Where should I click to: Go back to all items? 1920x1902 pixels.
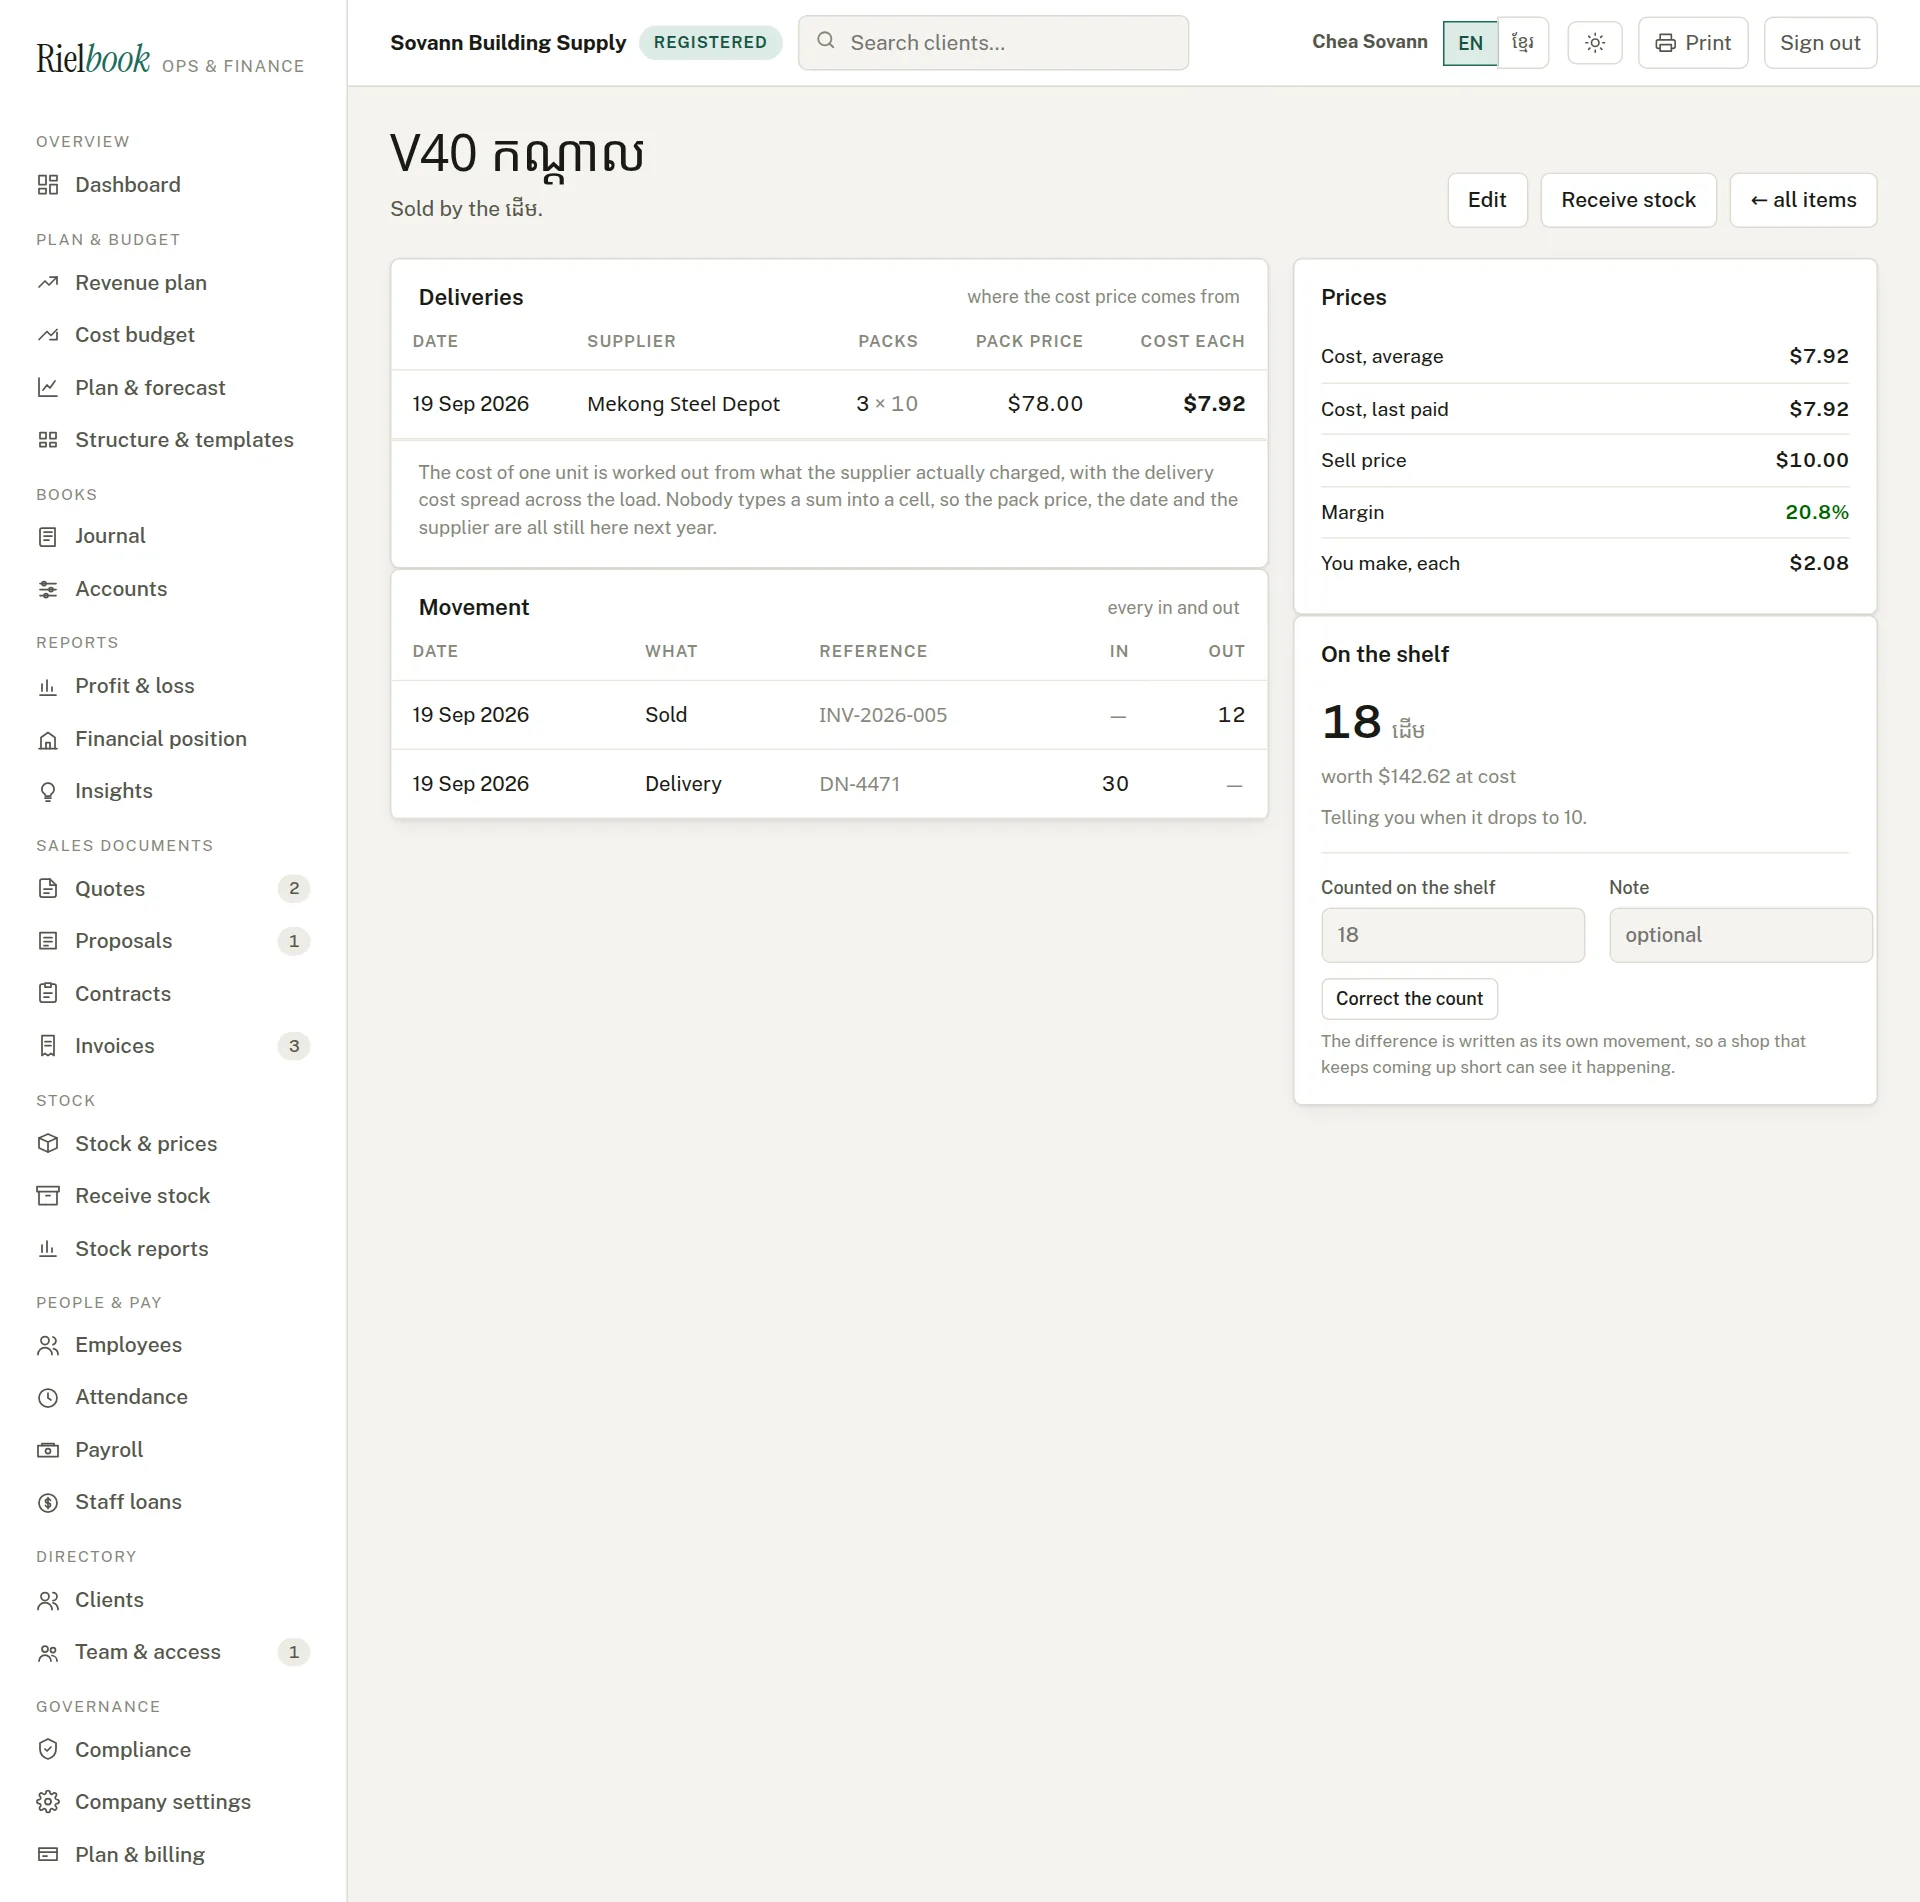click(1803, 200)
